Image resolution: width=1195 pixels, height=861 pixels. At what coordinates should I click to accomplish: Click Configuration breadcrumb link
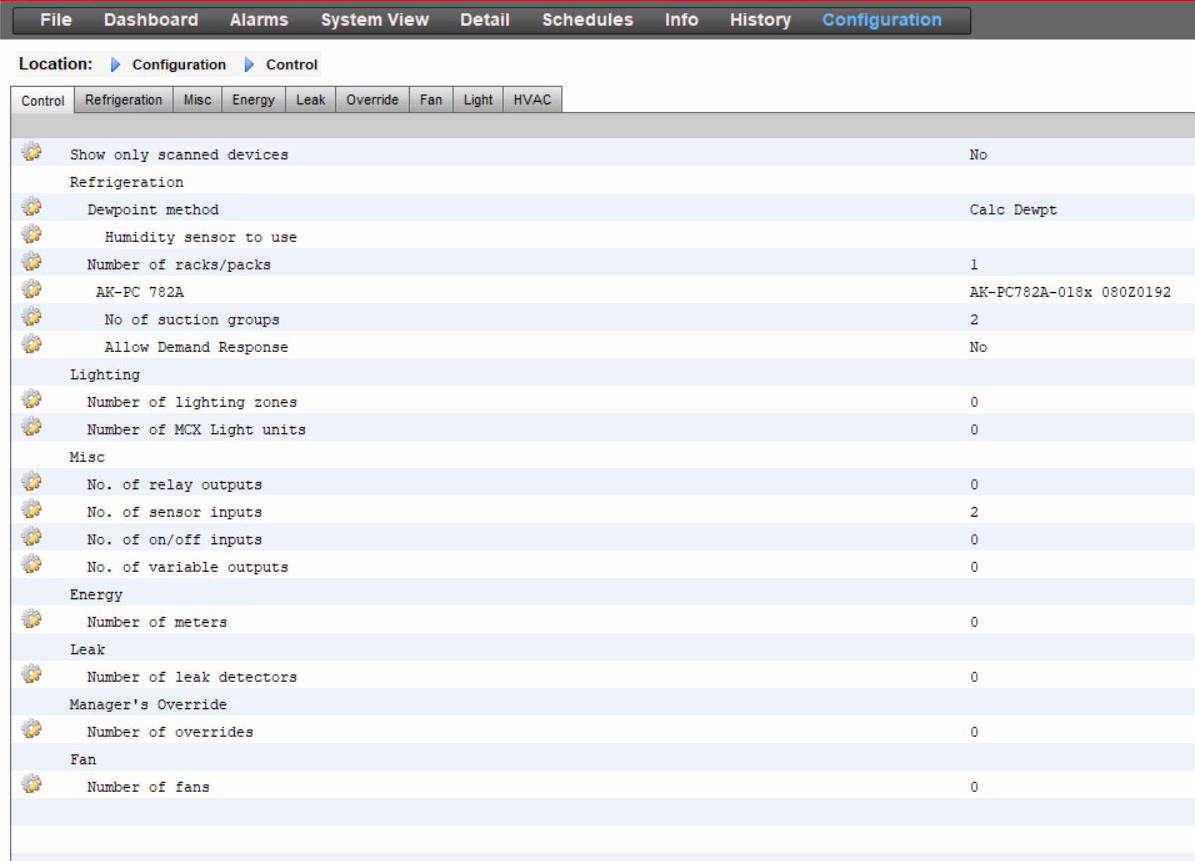179,65
